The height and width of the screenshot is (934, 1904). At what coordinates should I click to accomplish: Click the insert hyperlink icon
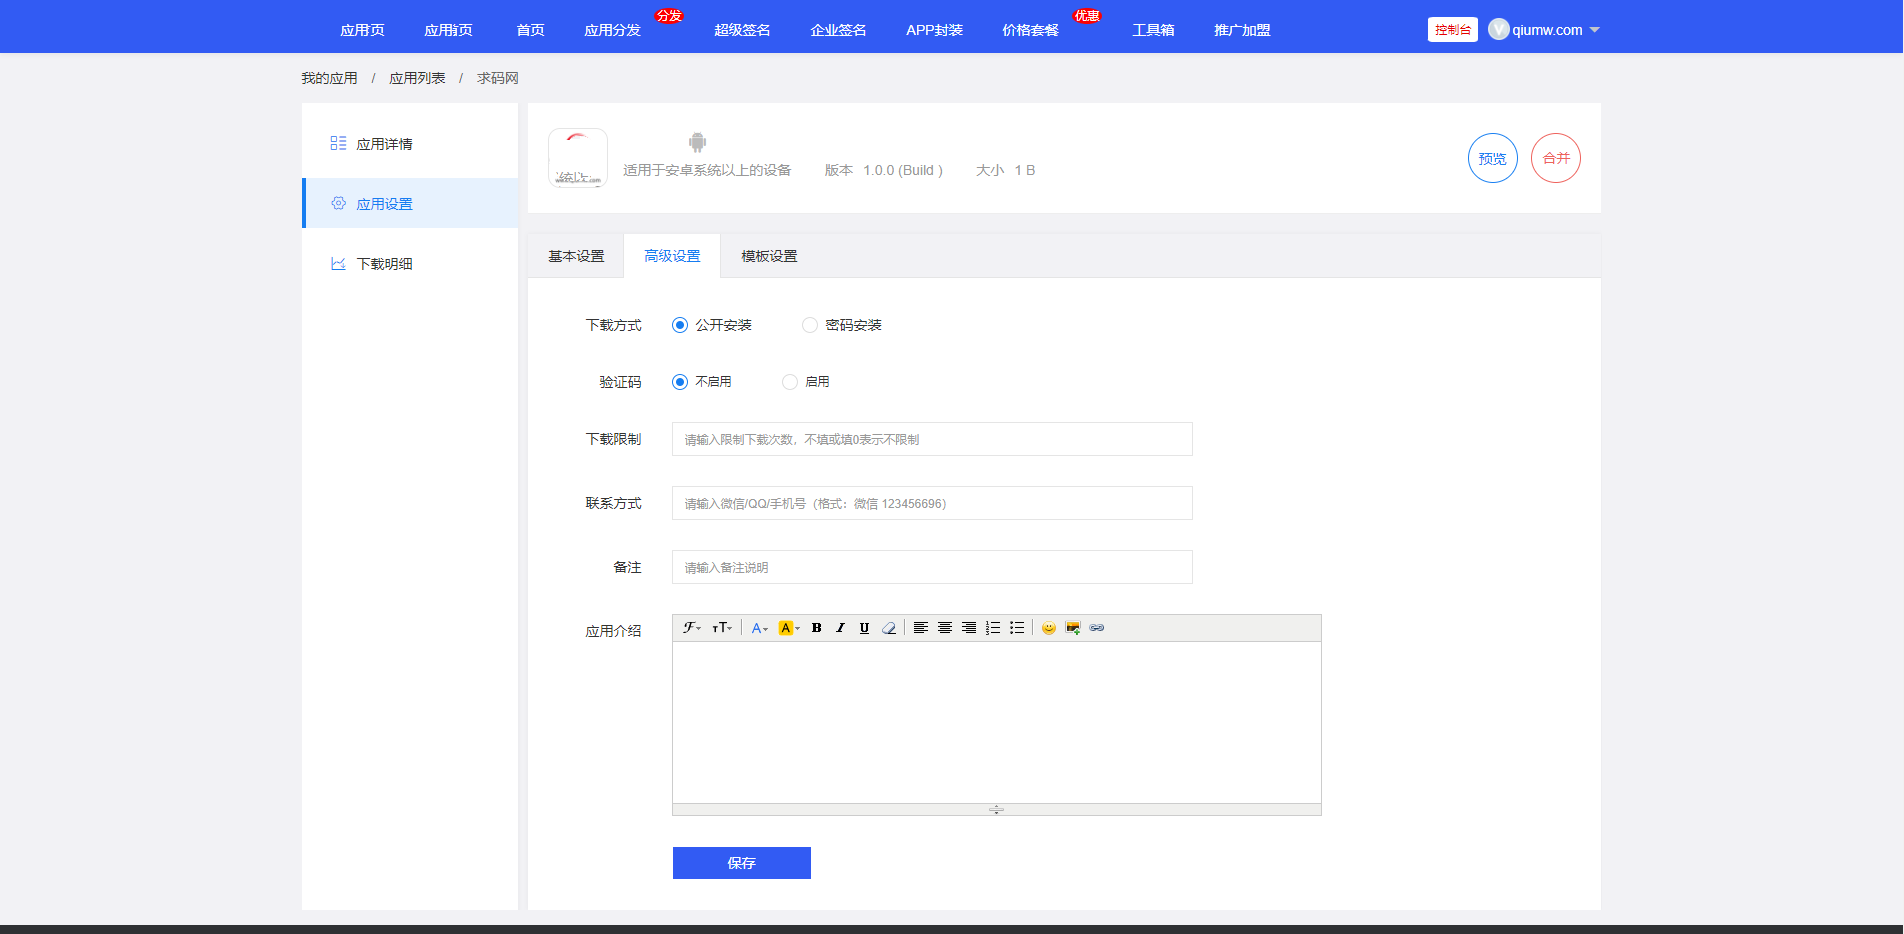click(x=1097, y=628)
